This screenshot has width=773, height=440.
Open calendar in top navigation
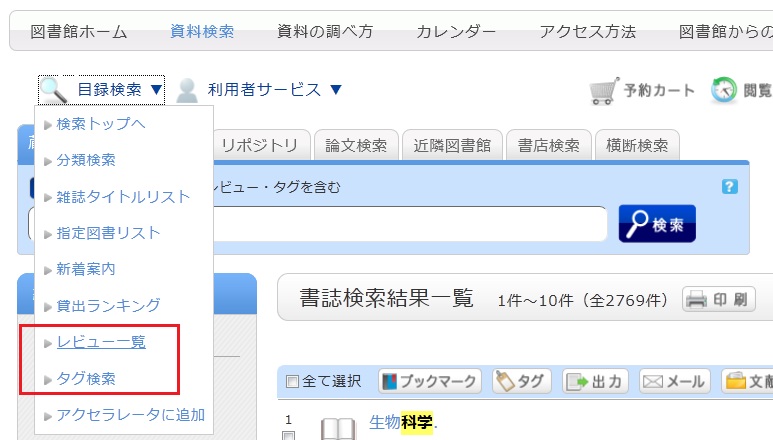[456, 31]
